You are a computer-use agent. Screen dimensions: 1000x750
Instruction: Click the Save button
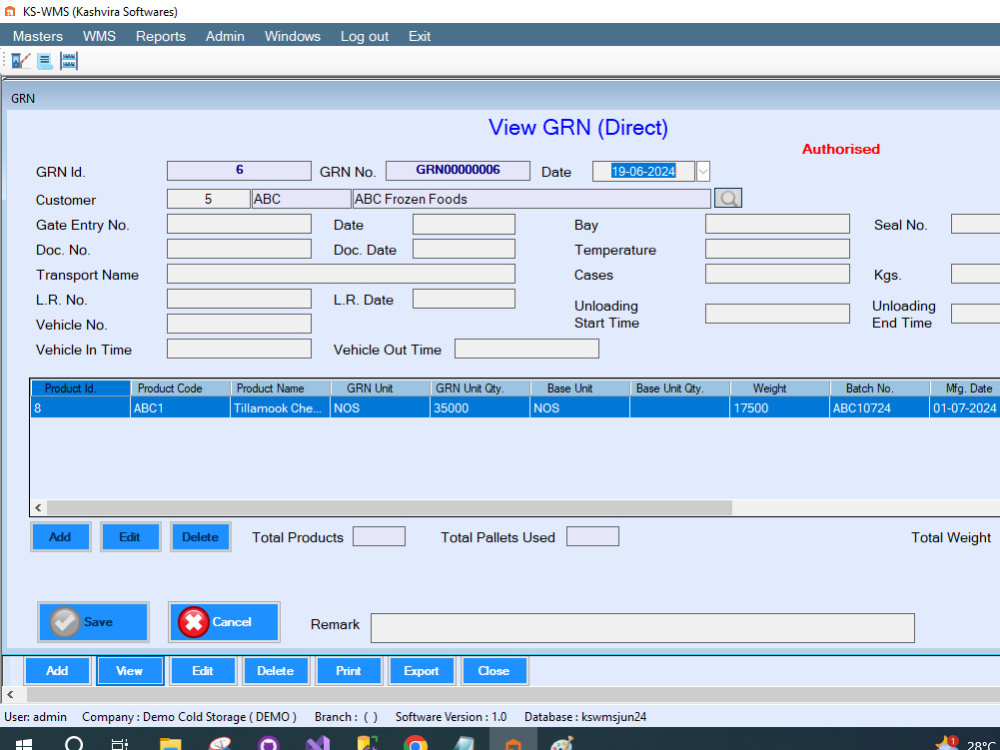(x=93, y=622)
